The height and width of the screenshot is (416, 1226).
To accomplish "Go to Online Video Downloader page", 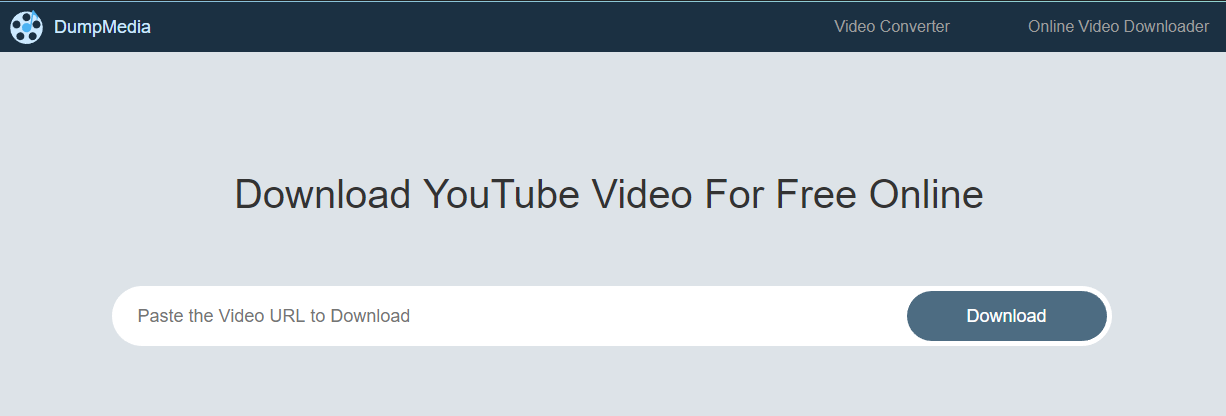I will [x=1118, y=27].
